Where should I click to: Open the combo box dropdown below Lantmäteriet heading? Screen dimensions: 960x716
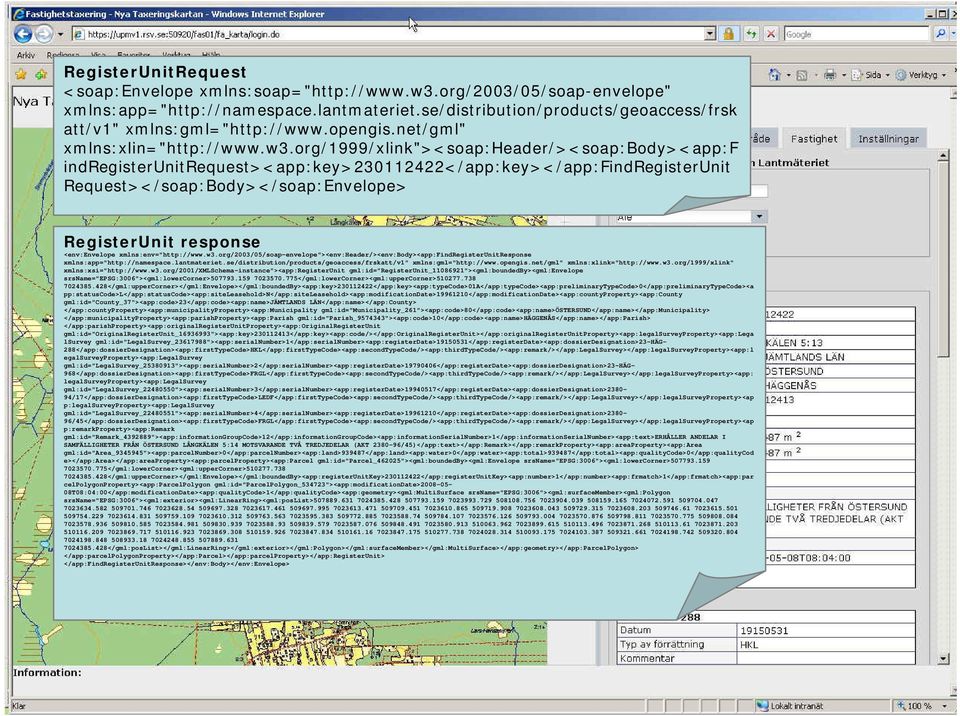pyautogui.click(x=759, y=216)
